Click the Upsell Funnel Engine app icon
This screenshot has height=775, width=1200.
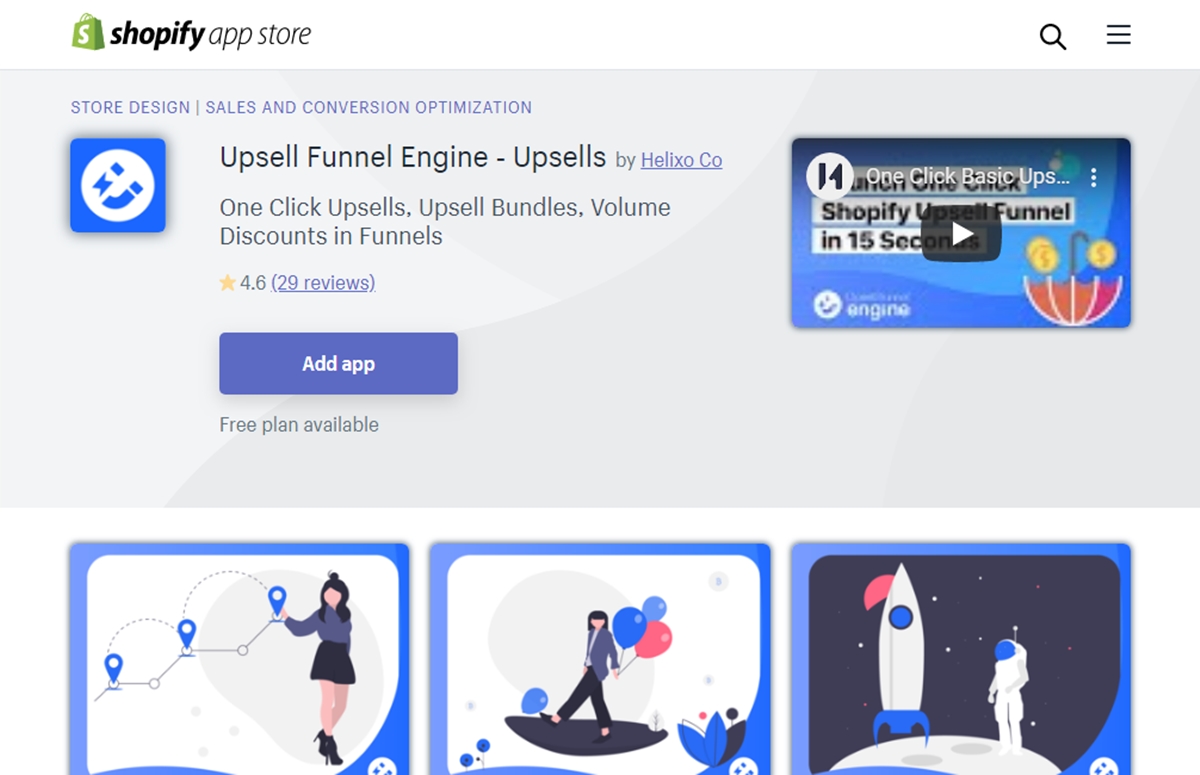(118, 185)
